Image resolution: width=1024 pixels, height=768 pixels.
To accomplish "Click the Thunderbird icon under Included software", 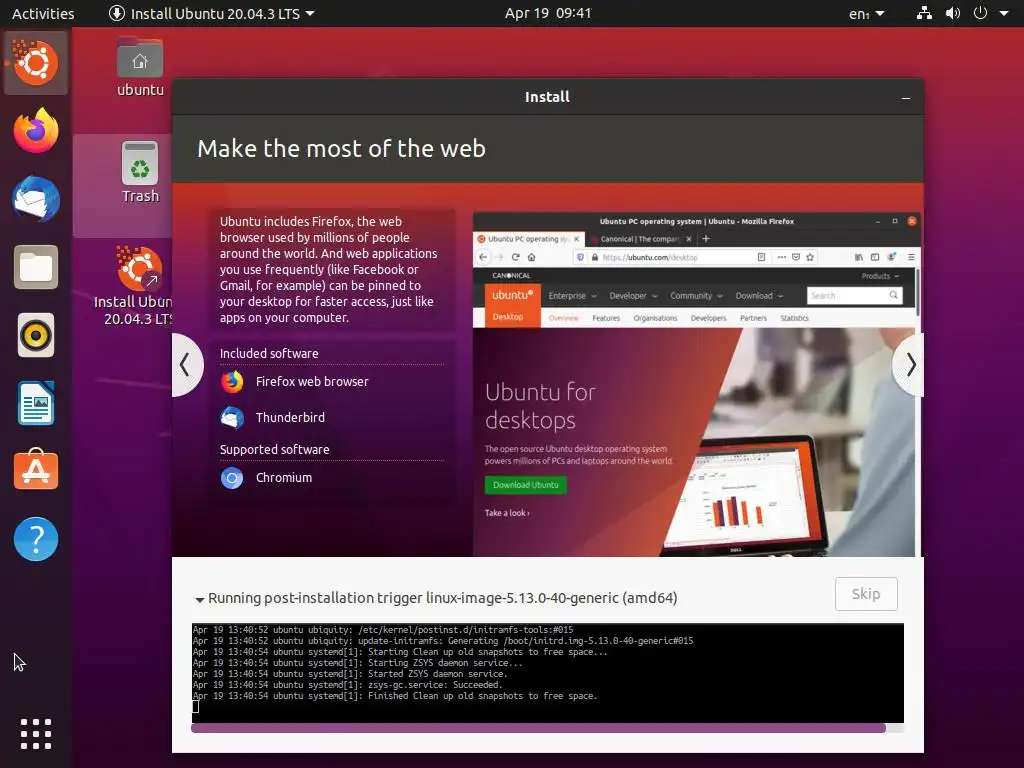I will click(232, 417).
